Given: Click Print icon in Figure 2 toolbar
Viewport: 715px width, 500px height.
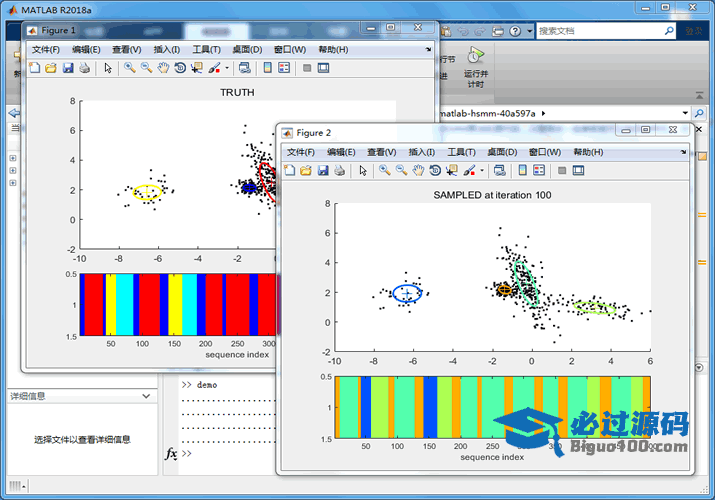Looking at the screenshot, I should [340, 170].
